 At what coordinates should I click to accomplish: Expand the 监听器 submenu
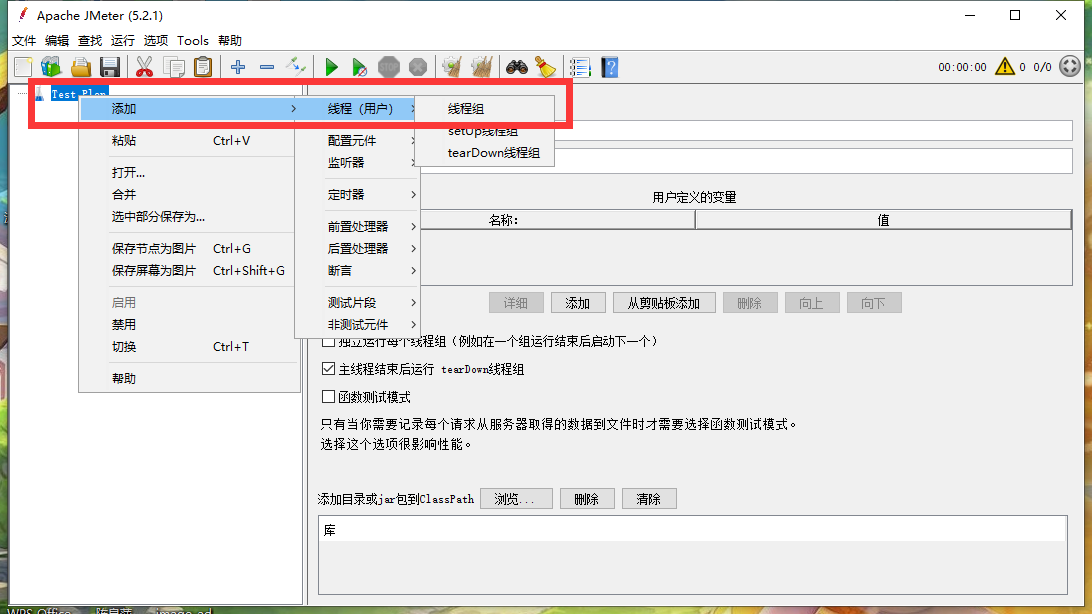tap(348, 163)
